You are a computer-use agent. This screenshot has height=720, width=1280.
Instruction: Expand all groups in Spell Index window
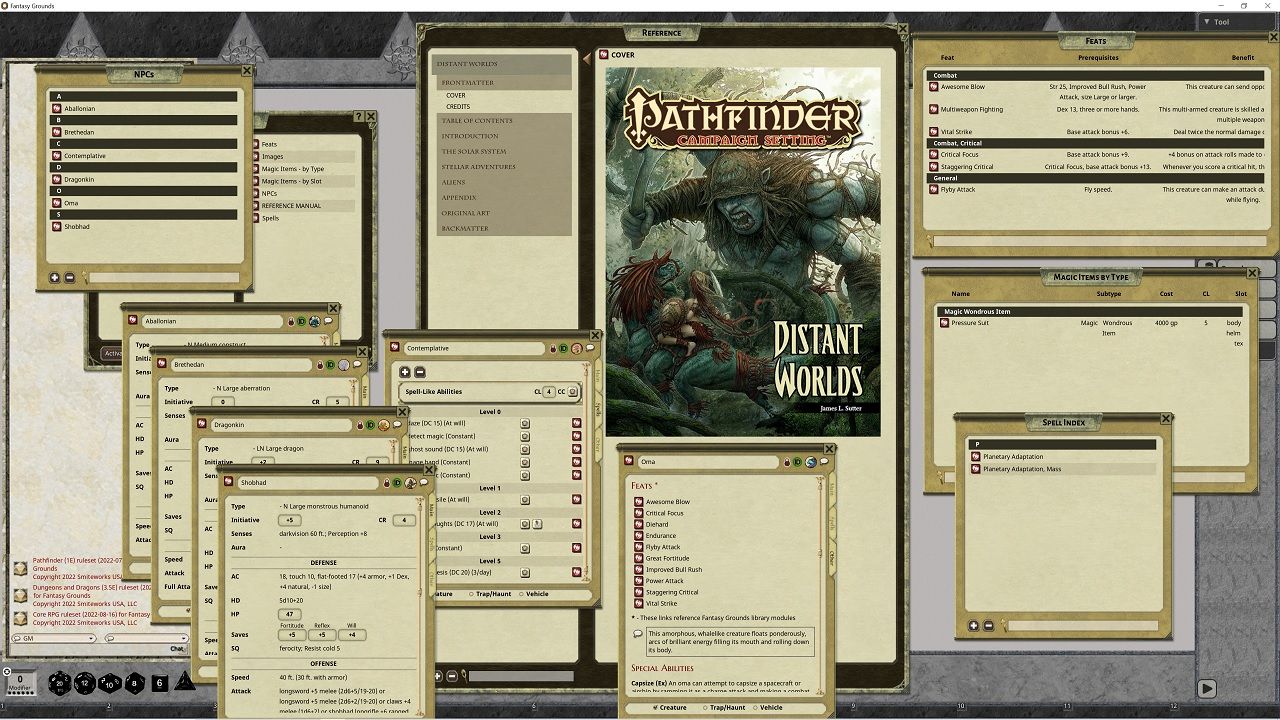pos(974,626)
